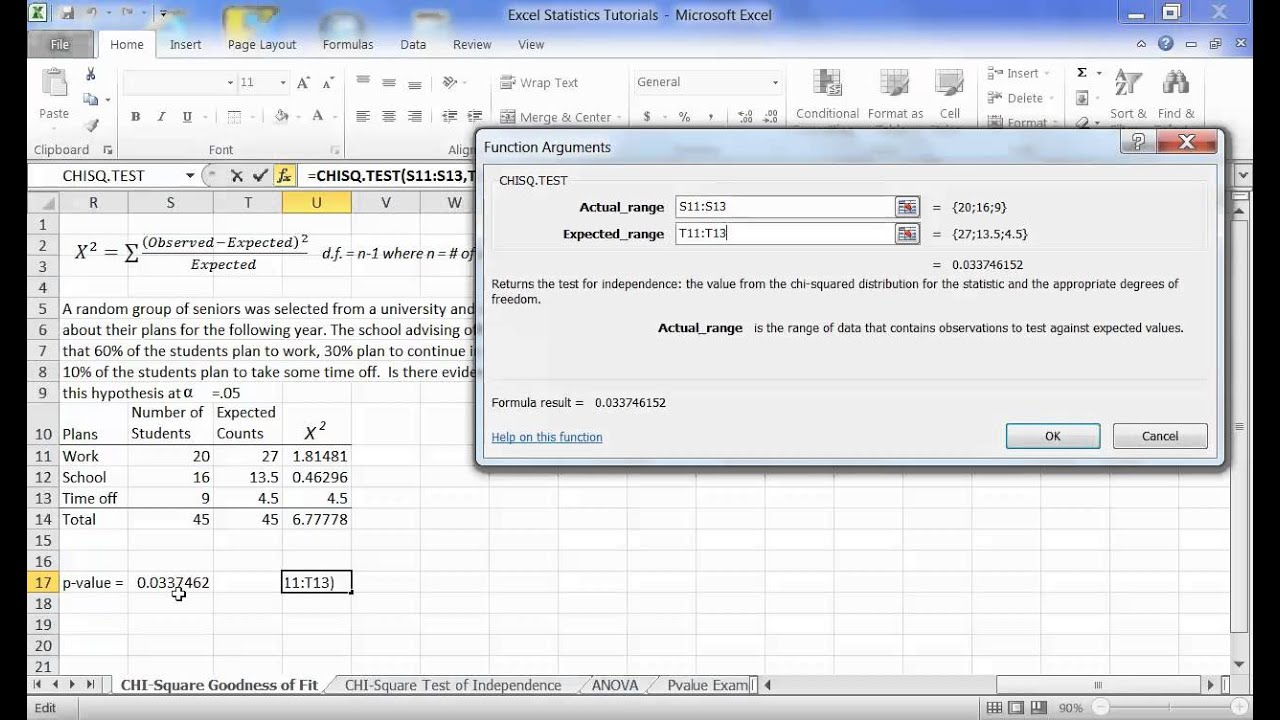Viewport: 1280px width, 720px height.
Task: Switch to the Page Layout tab
Action: click(262, 45)
